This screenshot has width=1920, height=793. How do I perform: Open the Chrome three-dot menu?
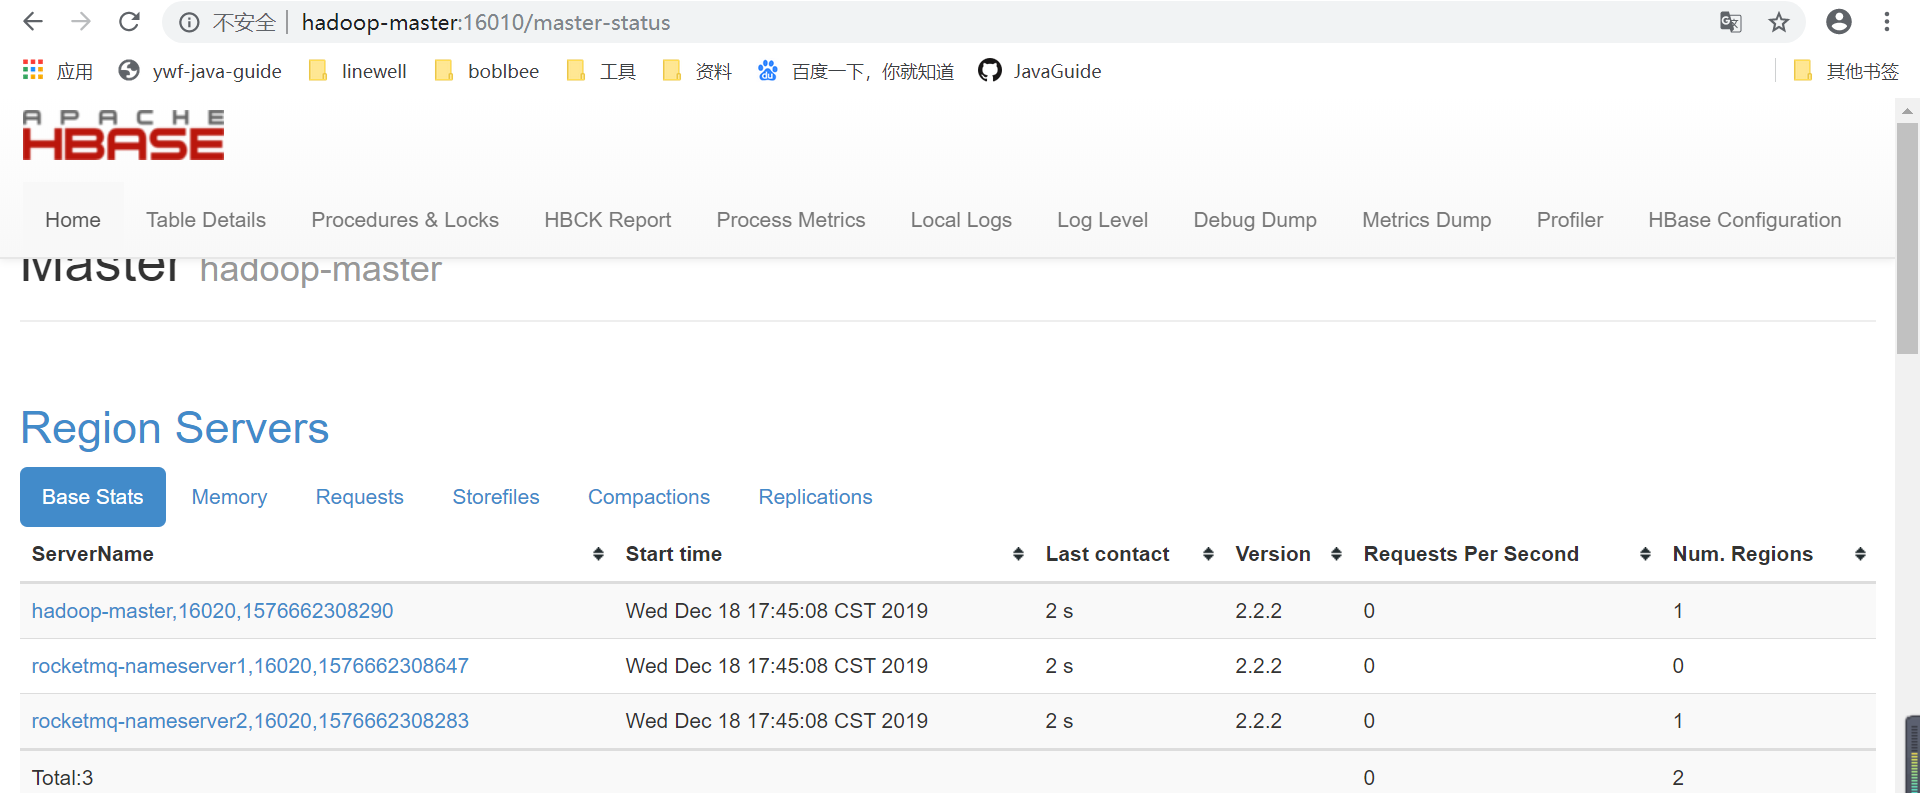(1887, 22)
